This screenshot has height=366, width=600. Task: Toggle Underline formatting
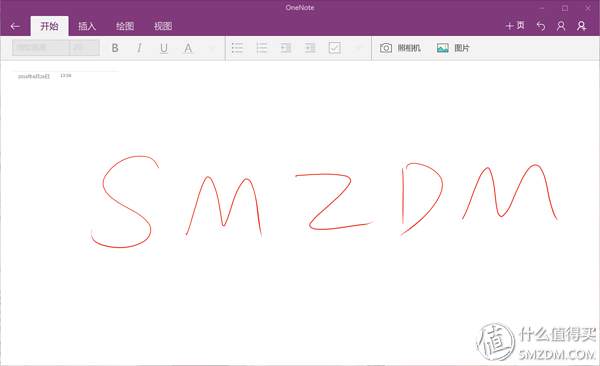point(164,48)
